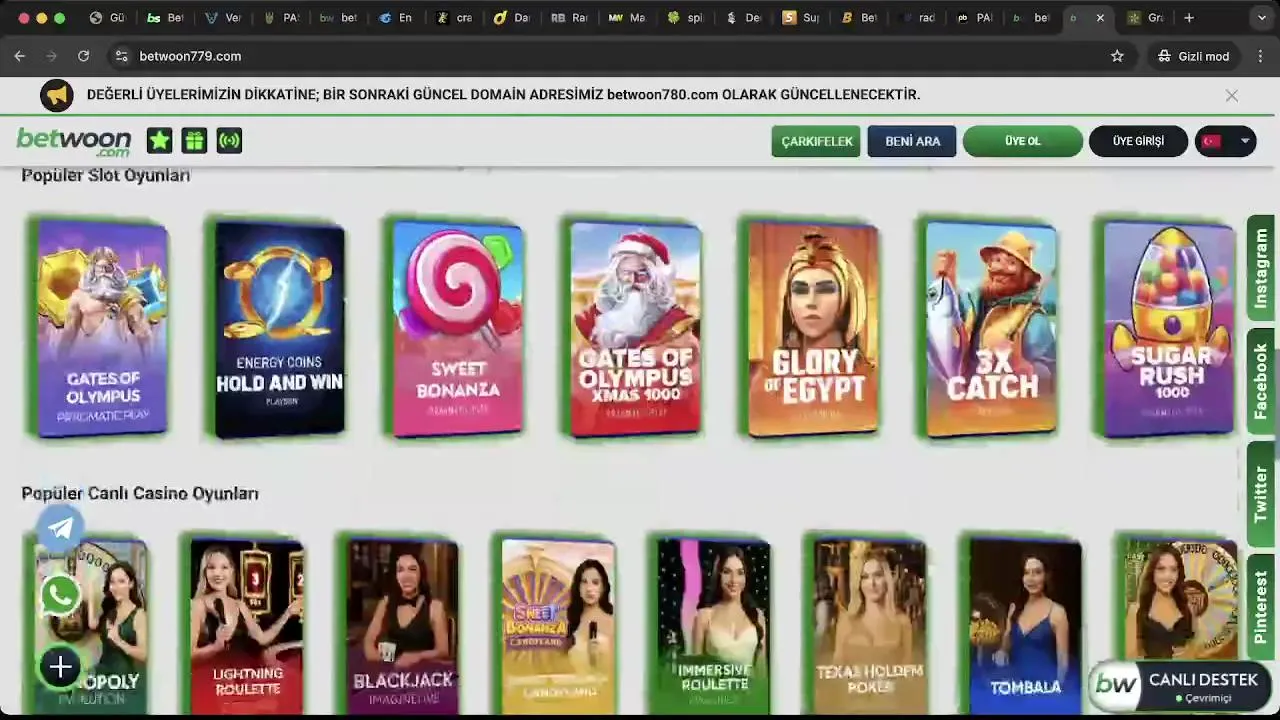
Task: Switch to the 'cra' browser tab
Action: point(455,18)
